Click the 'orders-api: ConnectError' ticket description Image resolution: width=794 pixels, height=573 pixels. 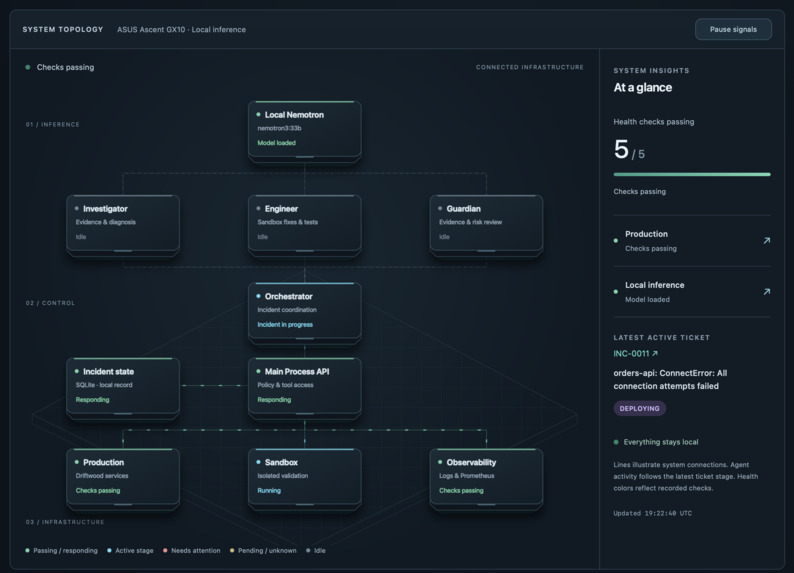click(670, 380)
